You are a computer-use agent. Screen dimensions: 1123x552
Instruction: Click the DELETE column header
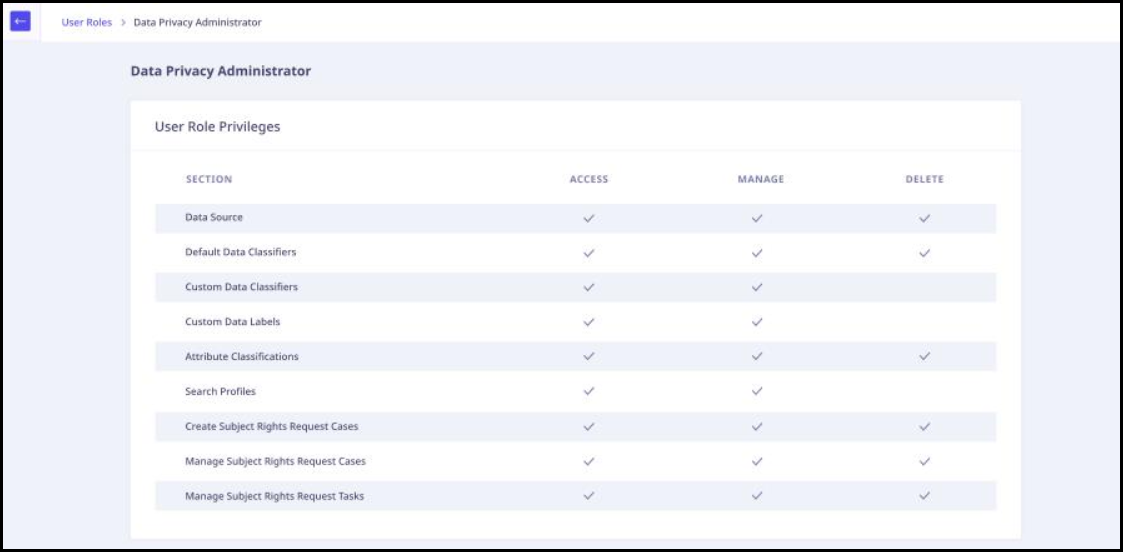925,179
